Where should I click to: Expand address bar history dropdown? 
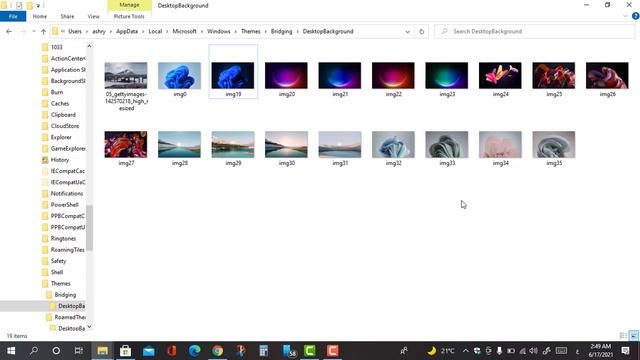click(407, 31)
